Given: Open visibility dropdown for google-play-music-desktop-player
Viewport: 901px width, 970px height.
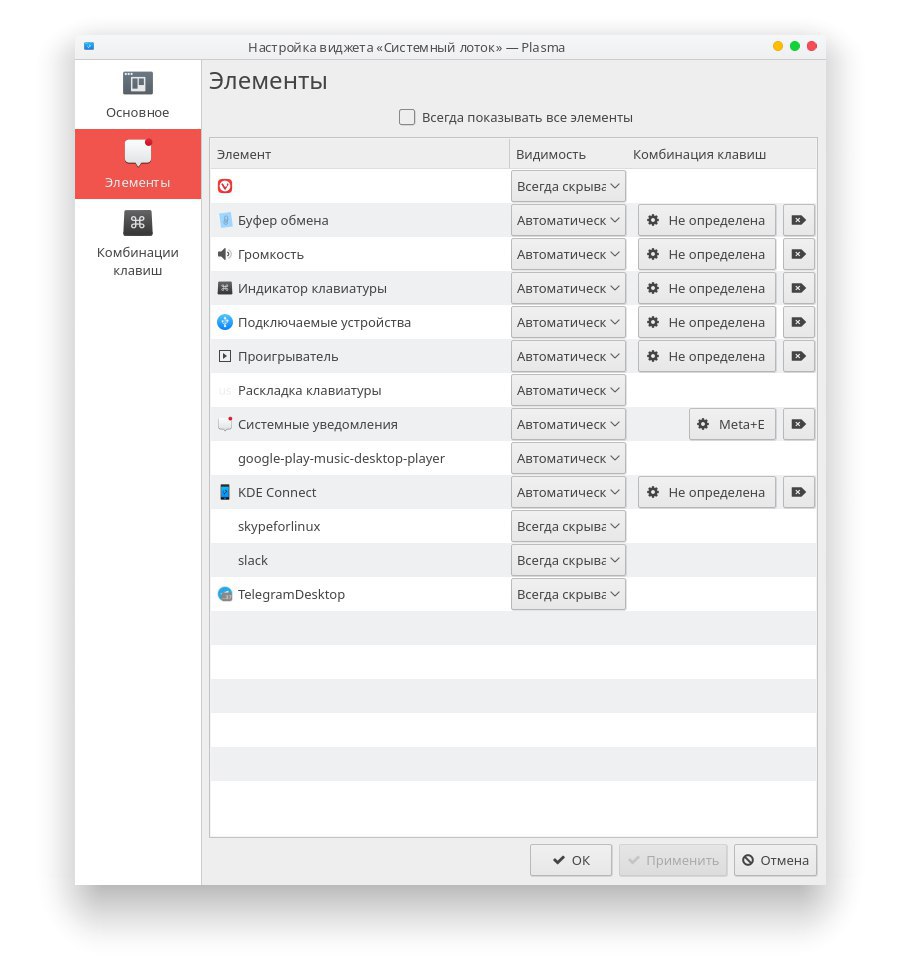Looking at the screenshot, I should click(568, 458).
